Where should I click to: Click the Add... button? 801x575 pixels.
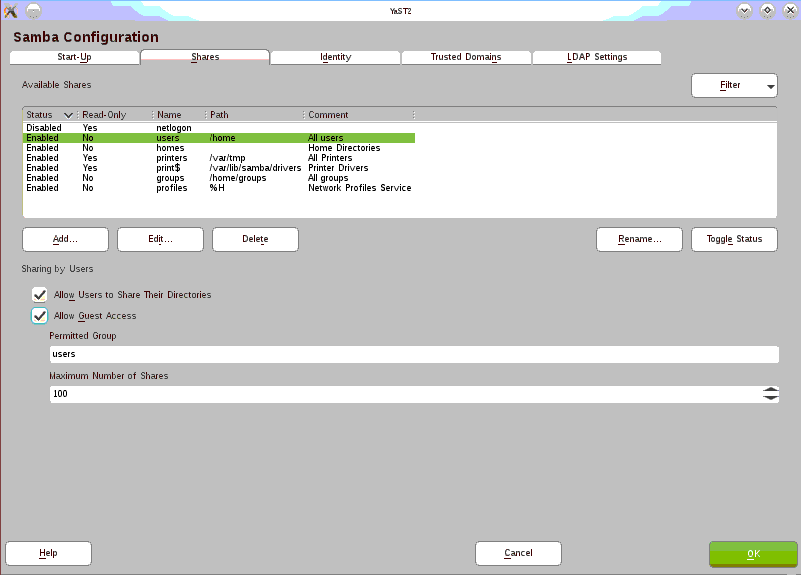65,239
